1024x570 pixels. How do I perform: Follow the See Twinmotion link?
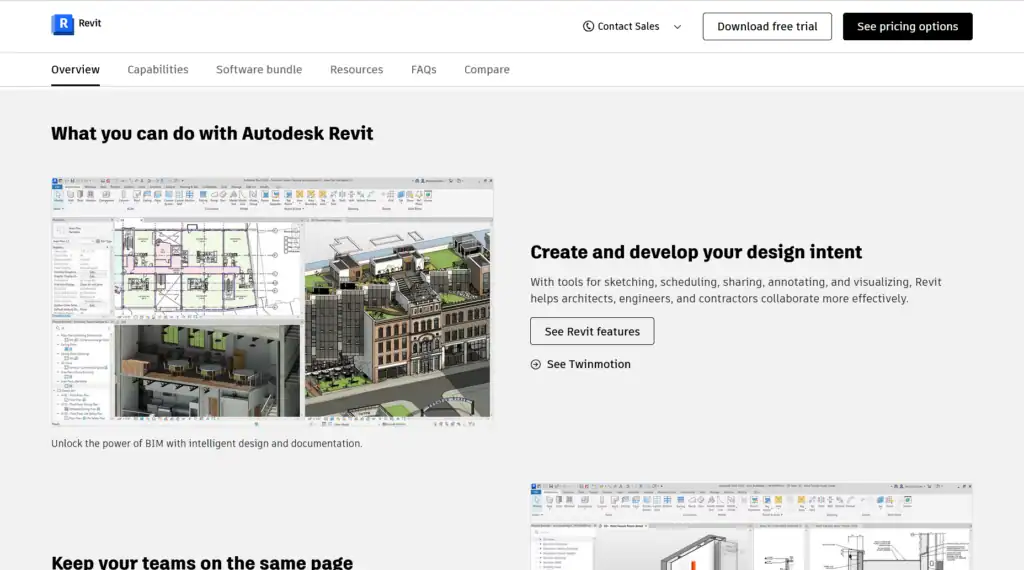coord(588,364)
